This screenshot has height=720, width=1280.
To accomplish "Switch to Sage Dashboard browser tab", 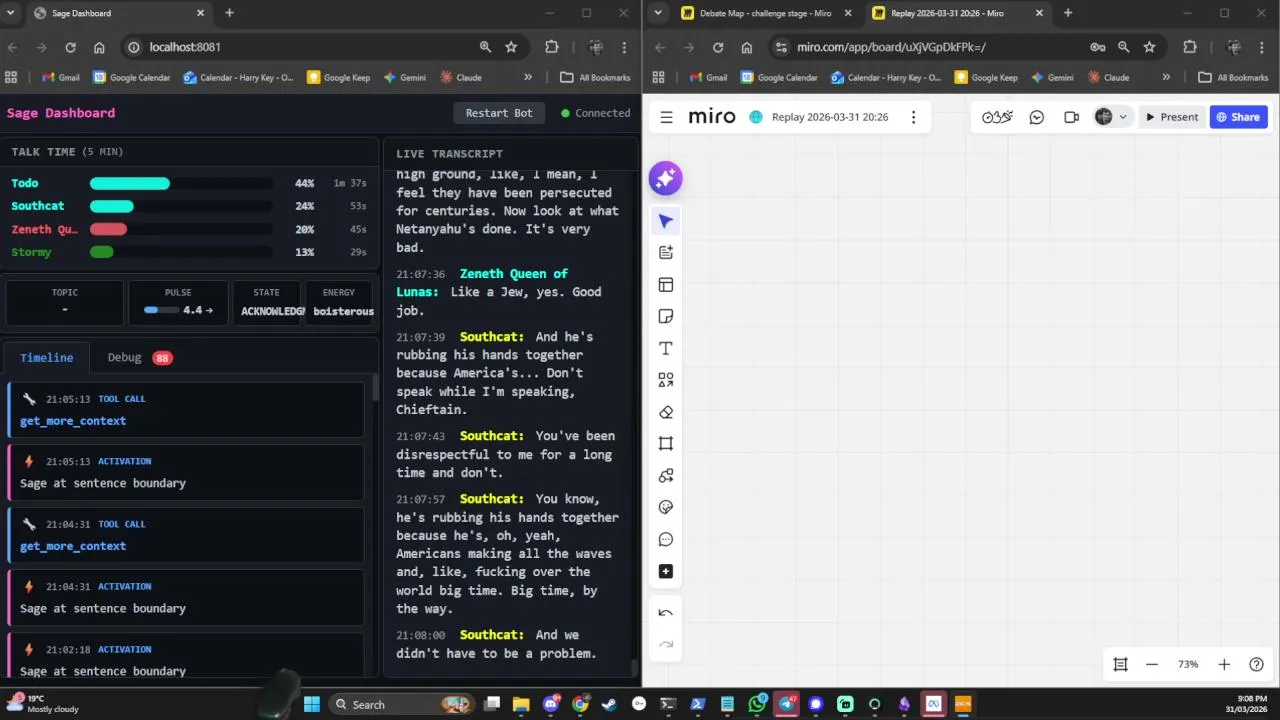I will click(x=118, y=13).
